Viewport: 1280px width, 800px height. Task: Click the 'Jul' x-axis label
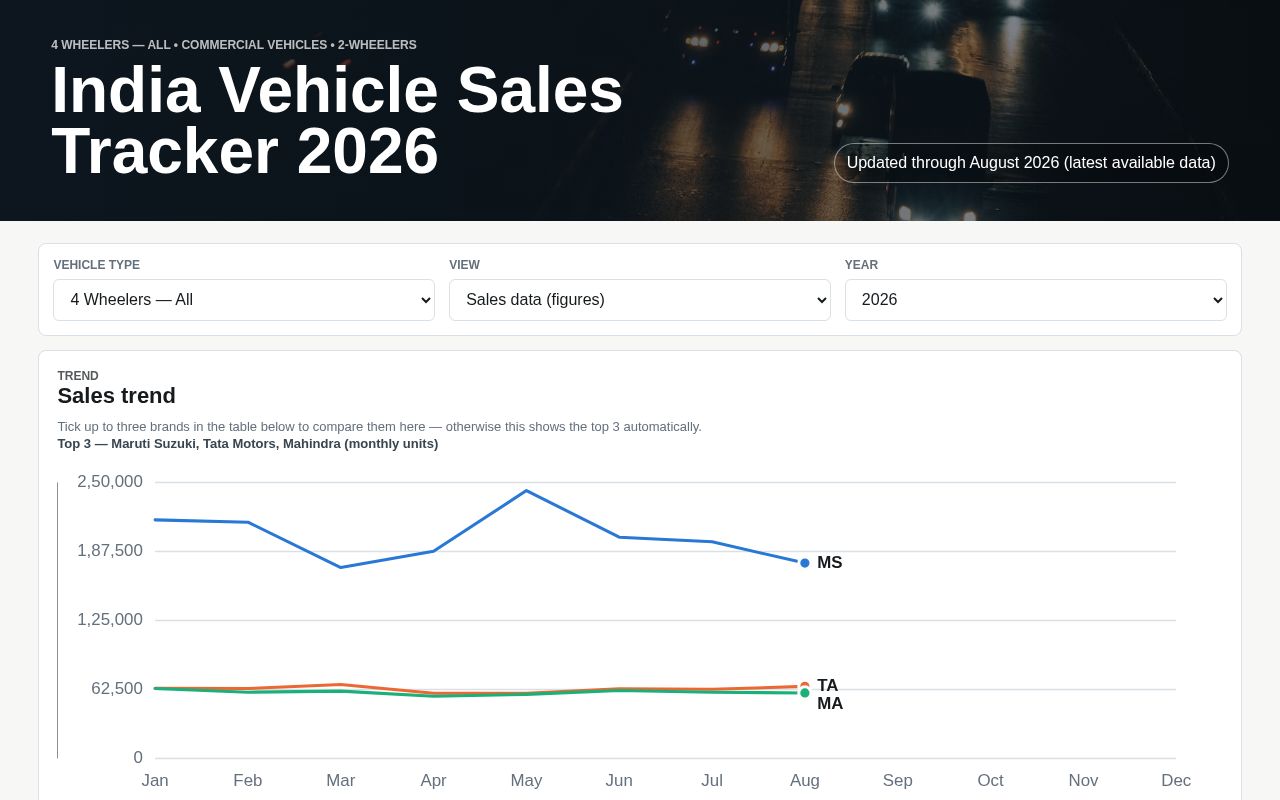pos(712,781)
